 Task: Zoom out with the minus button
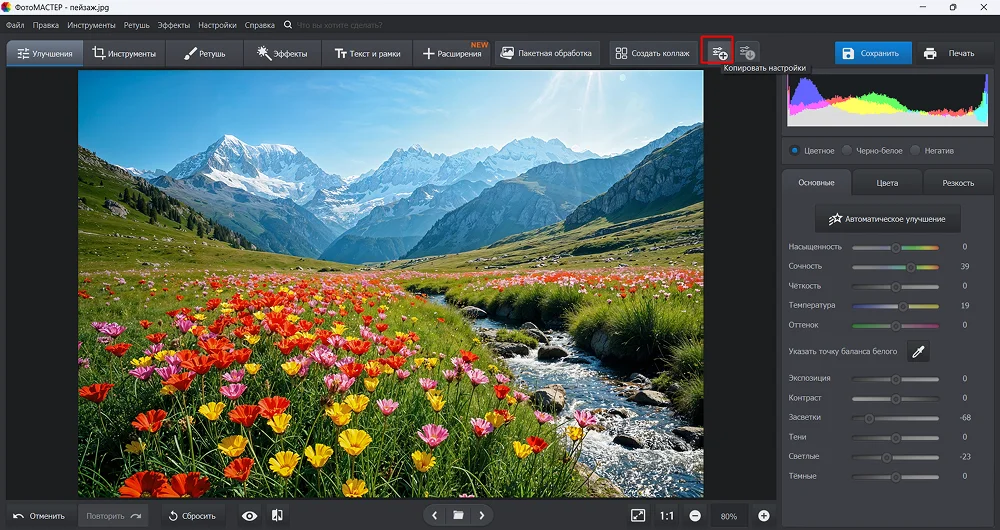[x=695, y=516]
